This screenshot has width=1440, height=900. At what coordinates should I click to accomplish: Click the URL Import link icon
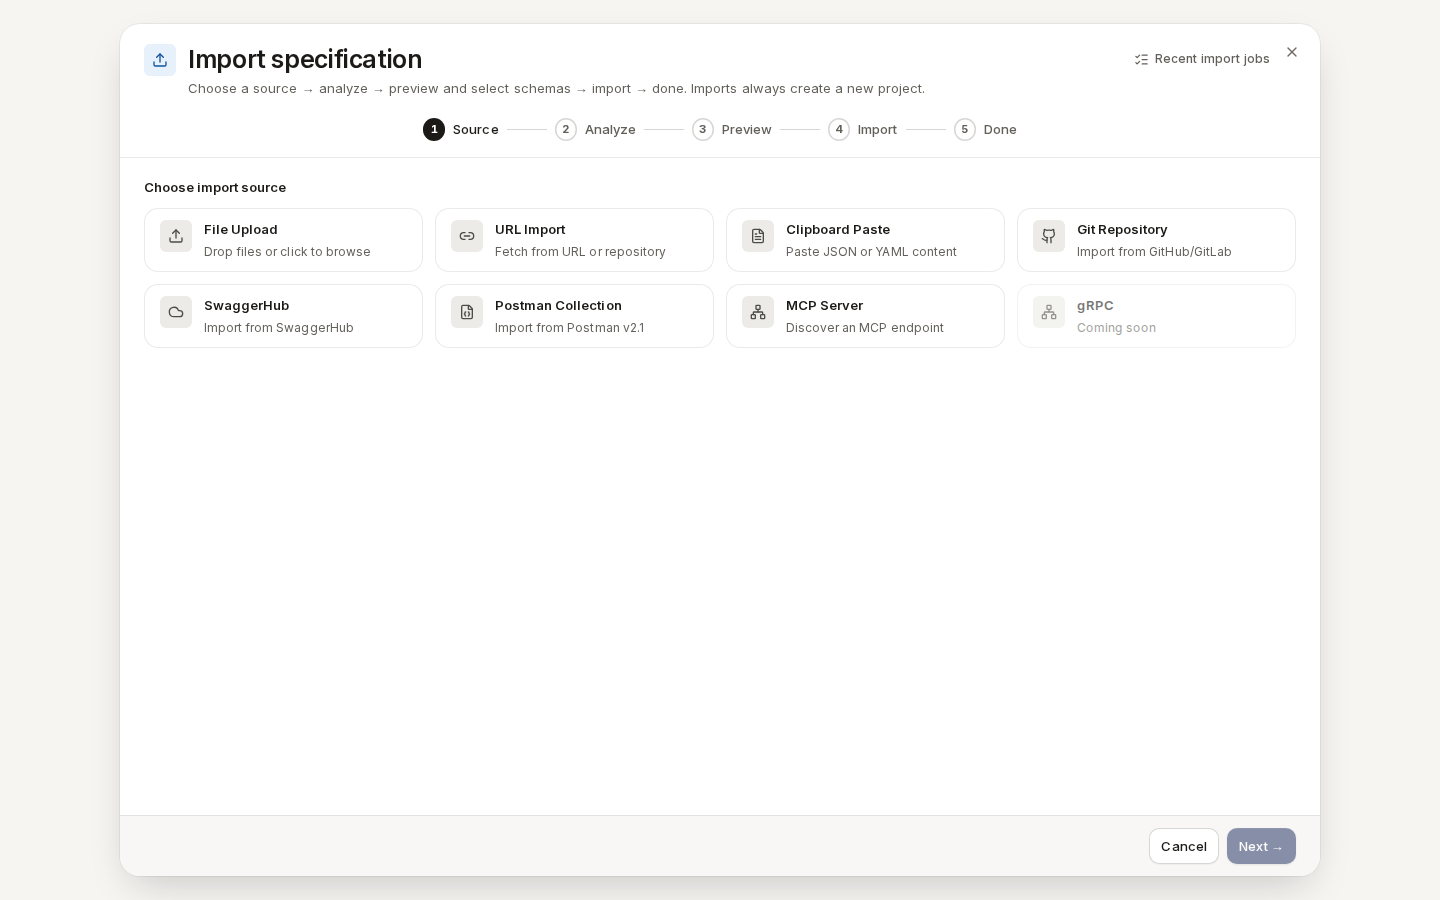[467, 236]
